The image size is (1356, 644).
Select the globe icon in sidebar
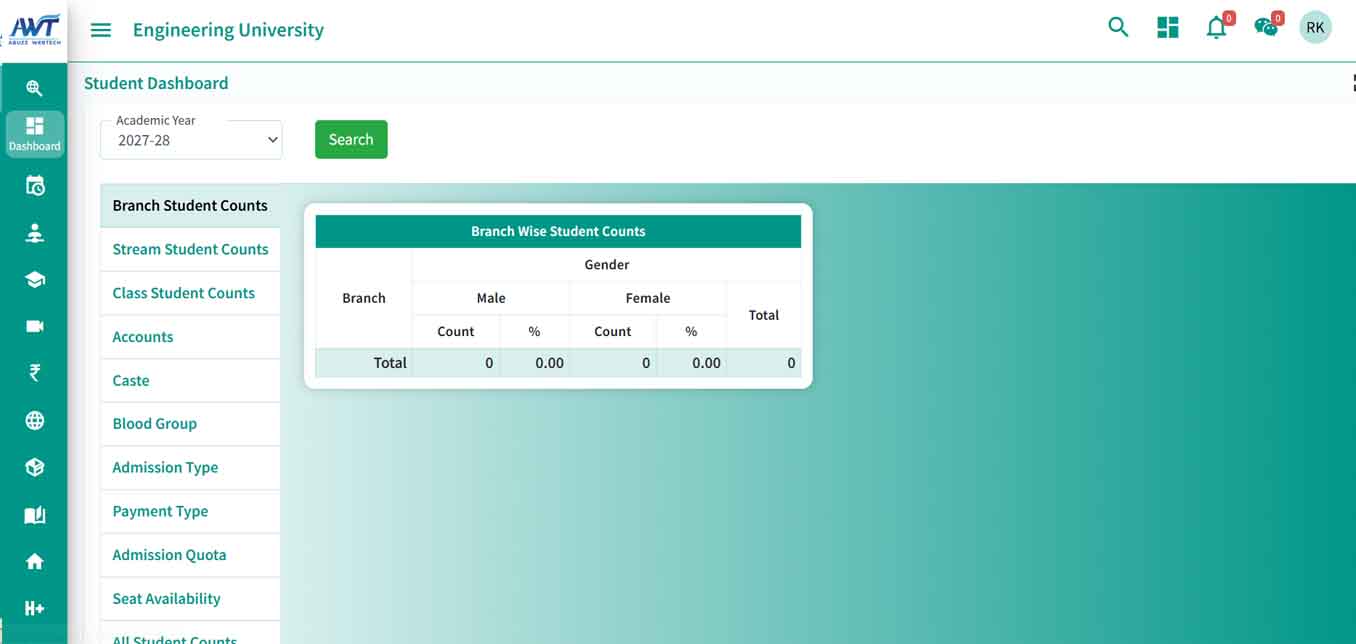[35, 421]
